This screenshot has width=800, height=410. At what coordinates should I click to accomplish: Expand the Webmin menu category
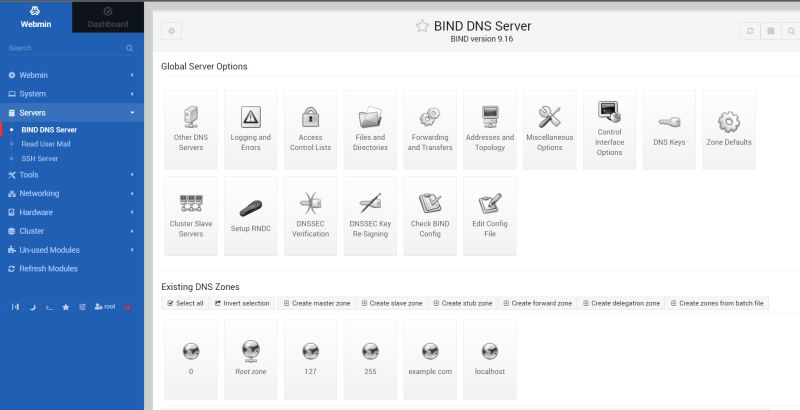(72, 75)
